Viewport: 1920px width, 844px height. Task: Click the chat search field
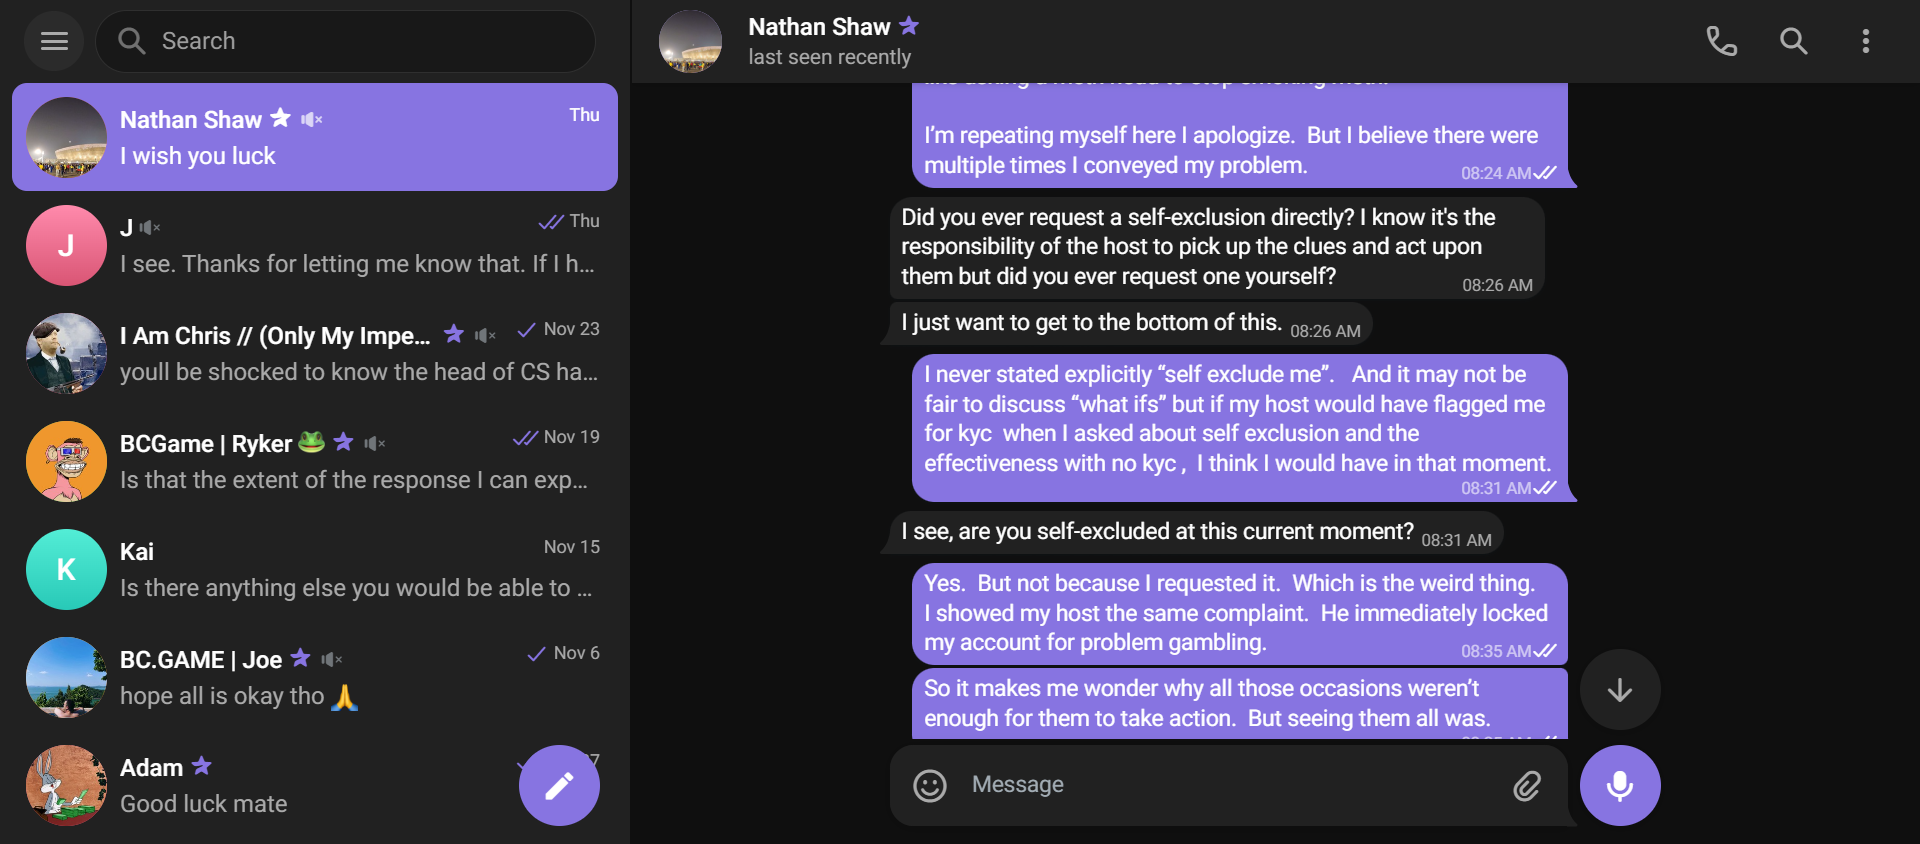tap(345, 41)
